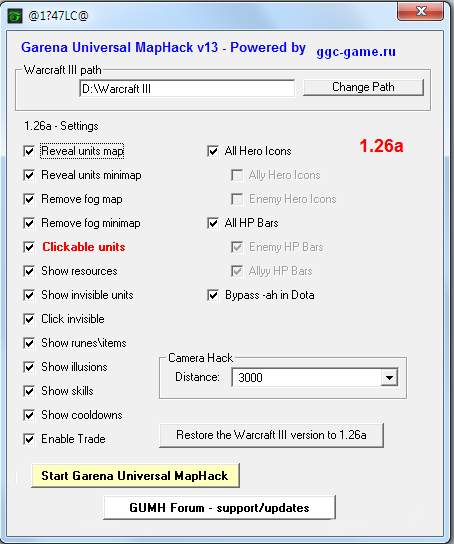
Task: Close the MapHack window
Action: (420, 12)
